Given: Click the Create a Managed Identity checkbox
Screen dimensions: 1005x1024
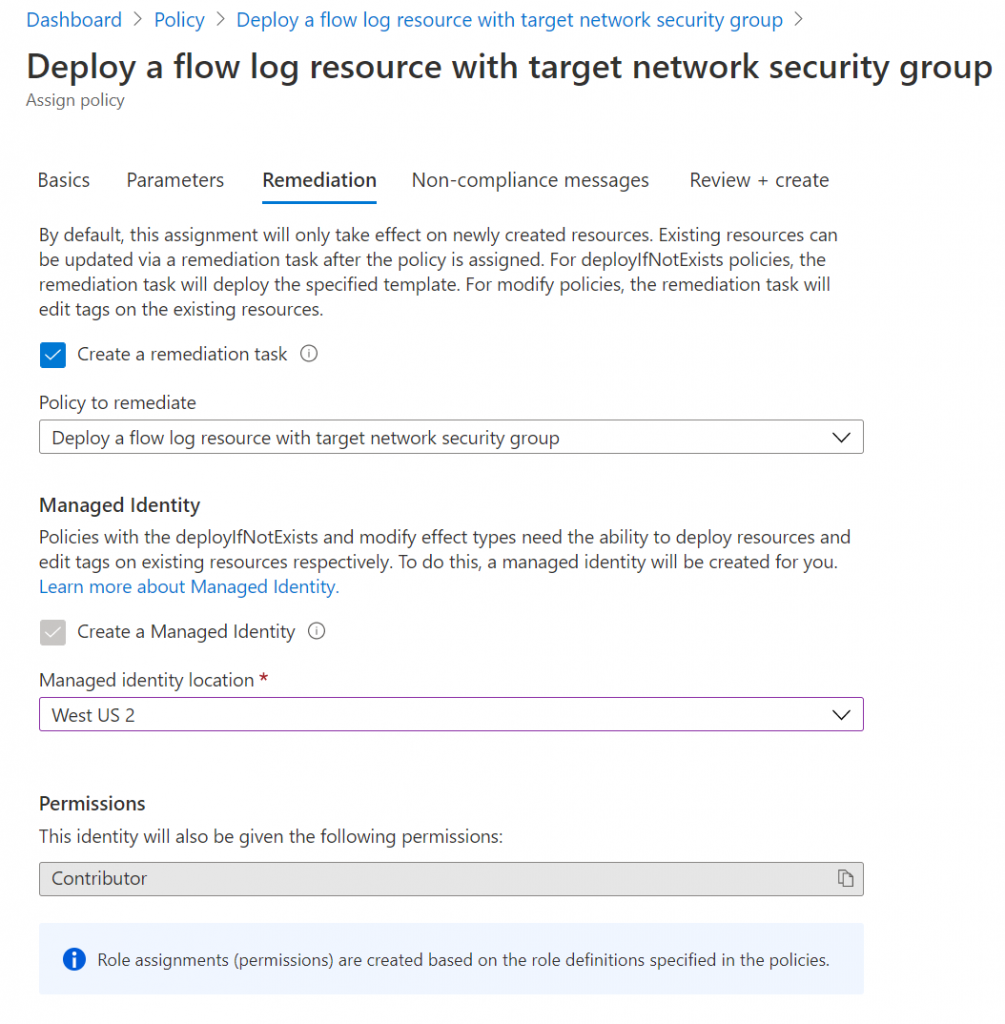Looking at the screenshot, I should (x=53, y=633).
